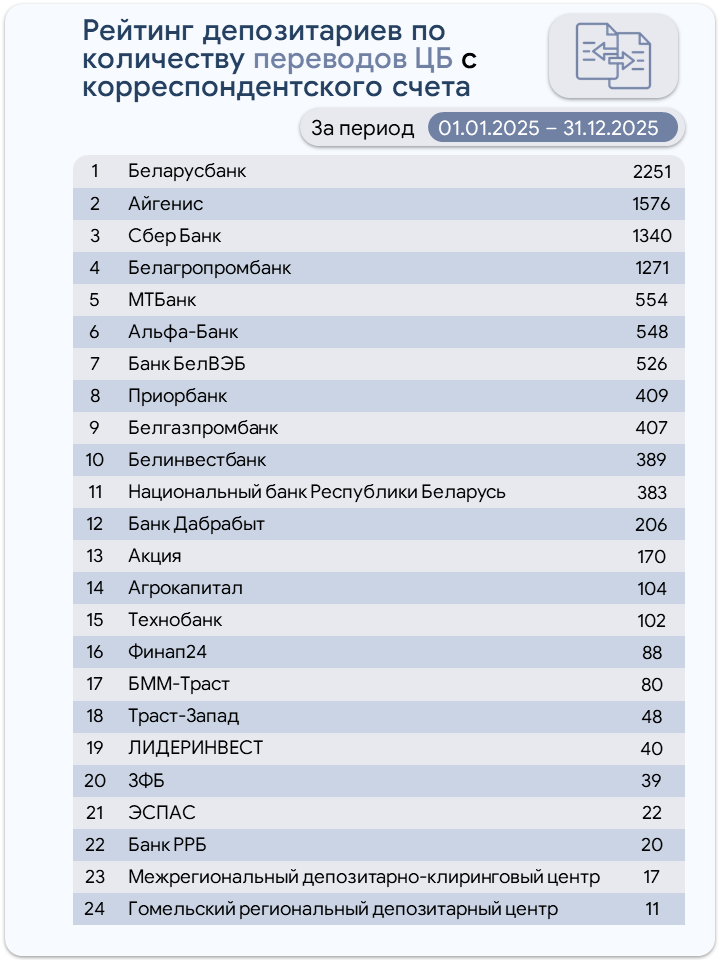Select the Приорбанк row
Screen dimensions: 720x960
tap(378, 396)
